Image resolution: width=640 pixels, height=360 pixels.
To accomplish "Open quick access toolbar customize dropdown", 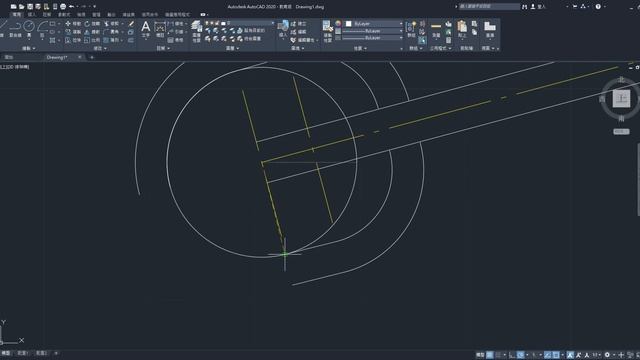I will (x=95, y=7).
